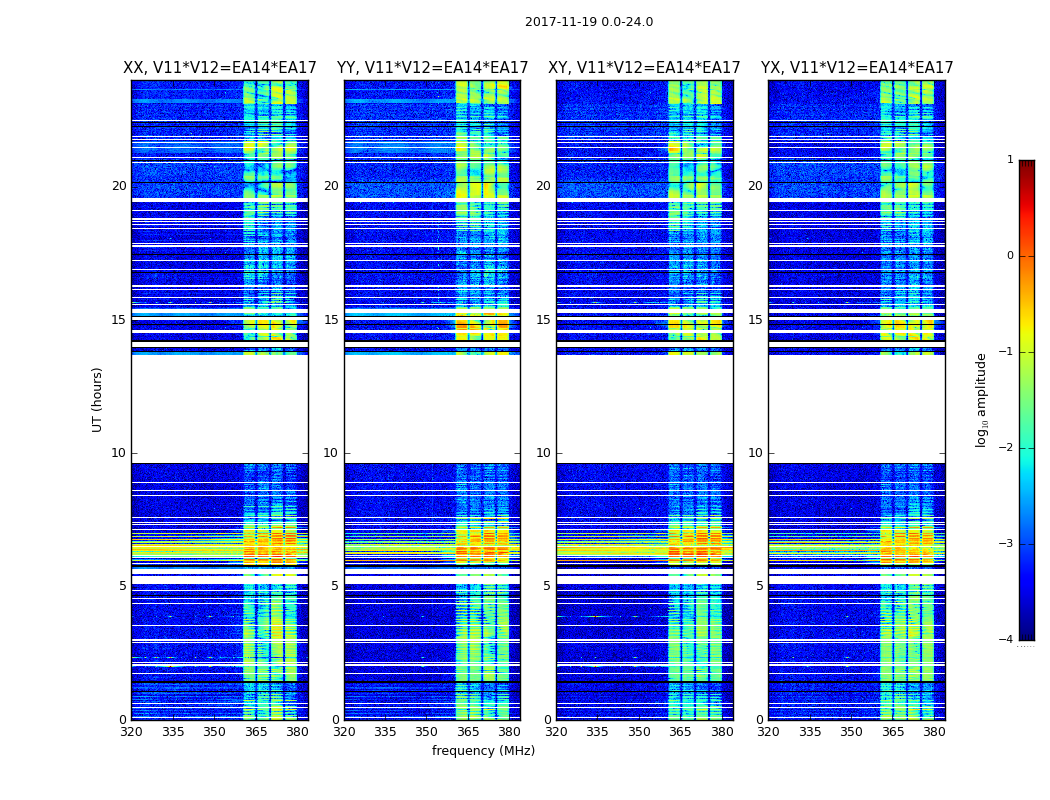The width and height of the screenshot is (1050, 800).
Task: Click the YX panel title
Action: [x=857, y=68]
